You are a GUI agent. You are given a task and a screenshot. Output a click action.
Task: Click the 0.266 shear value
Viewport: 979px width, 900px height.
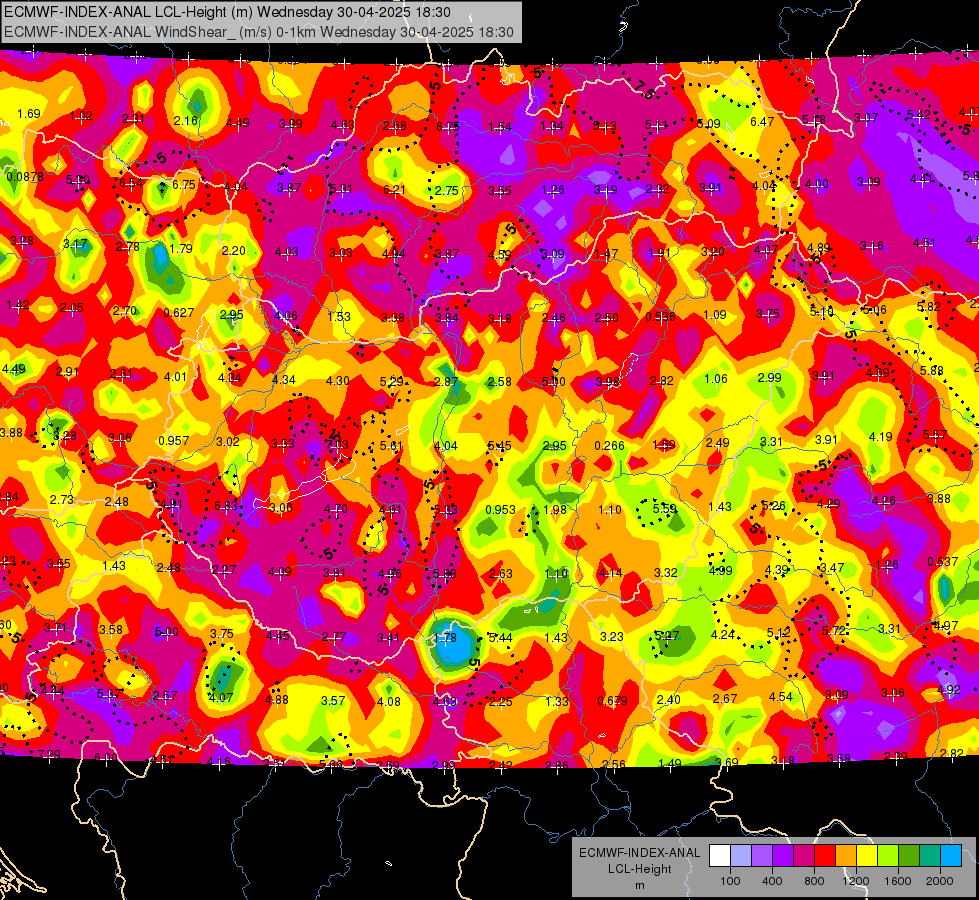tap(609, 445)
